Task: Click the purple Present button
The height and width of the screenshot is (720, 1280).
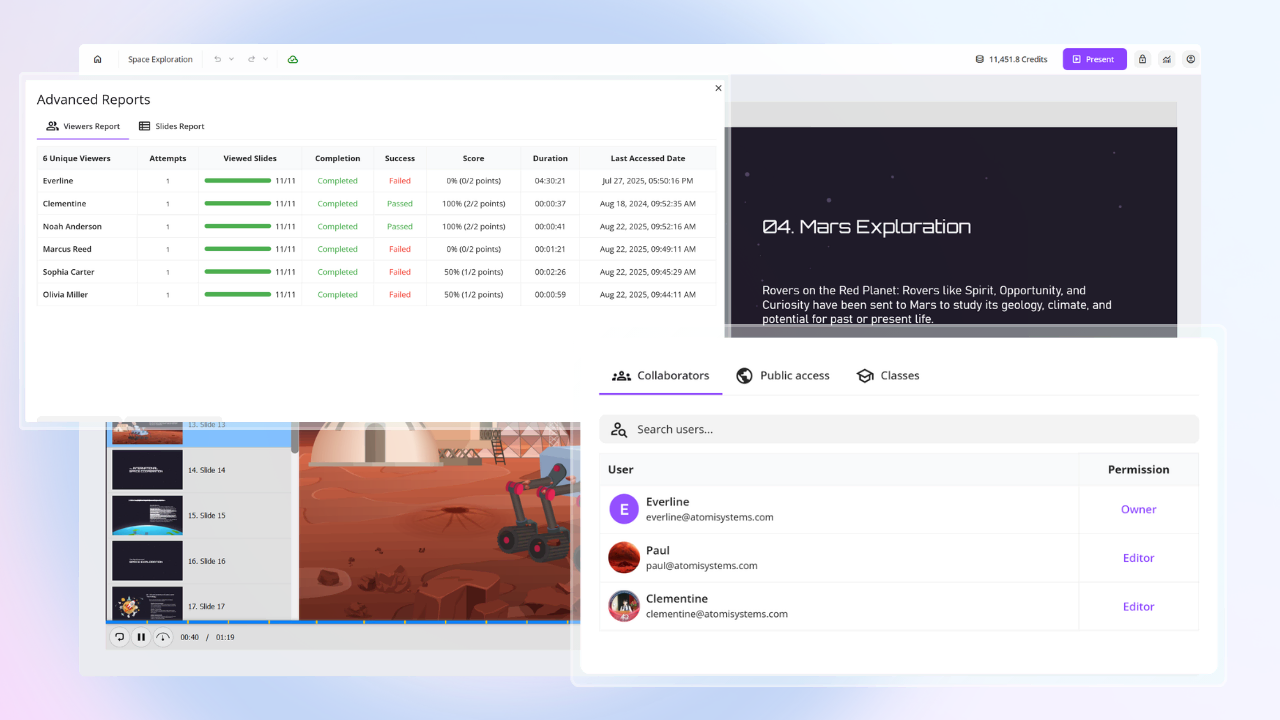Action: [x=1094, y=59]
